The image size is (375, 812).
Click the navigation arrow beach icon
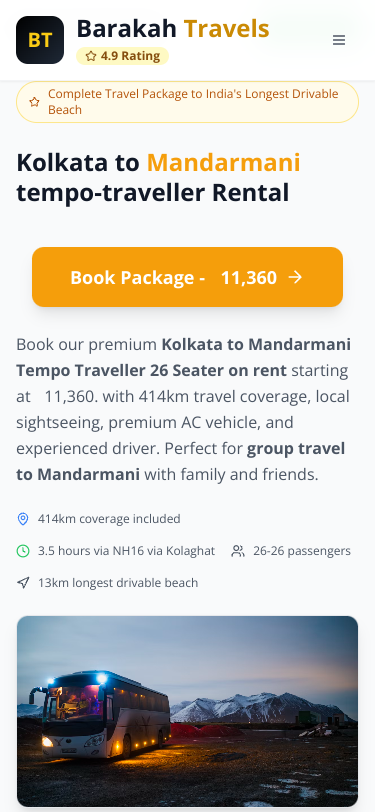pos(23,583)
